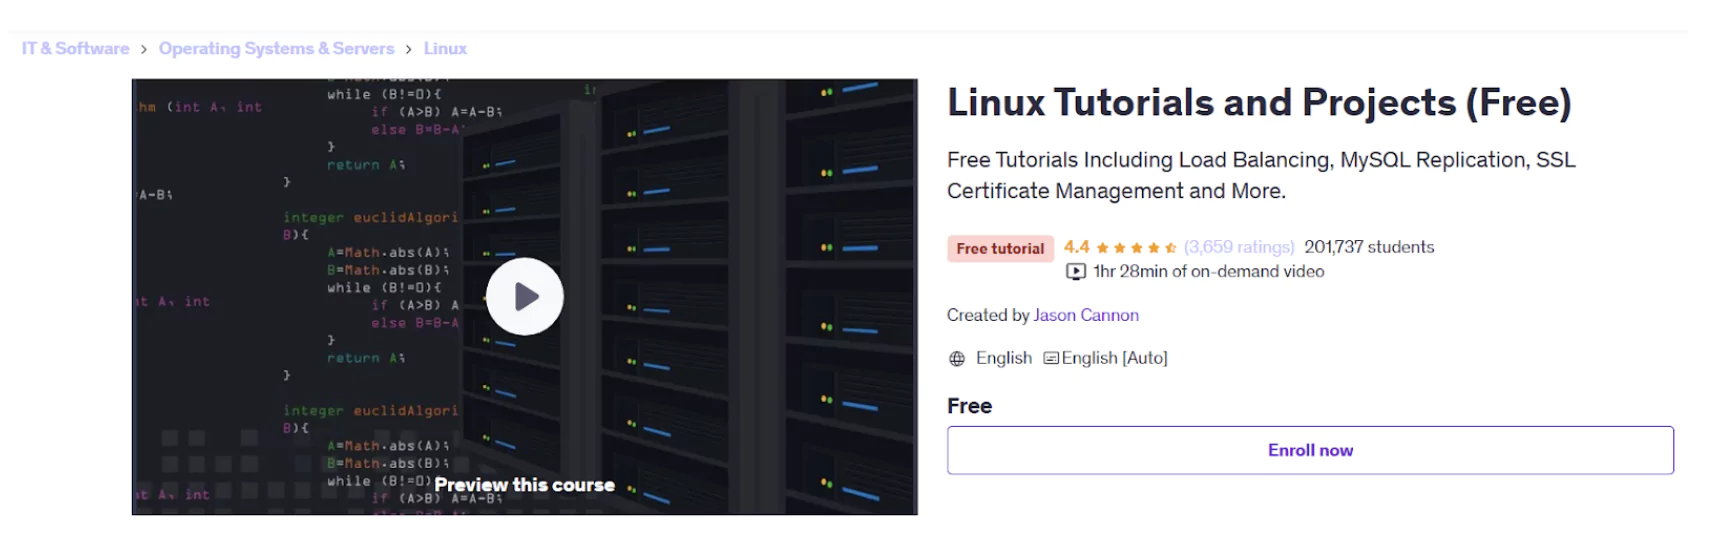Viewport: 1722px width, 552px height.
Task: Click chevron before Linux breadcrumb
Action: 409,49
